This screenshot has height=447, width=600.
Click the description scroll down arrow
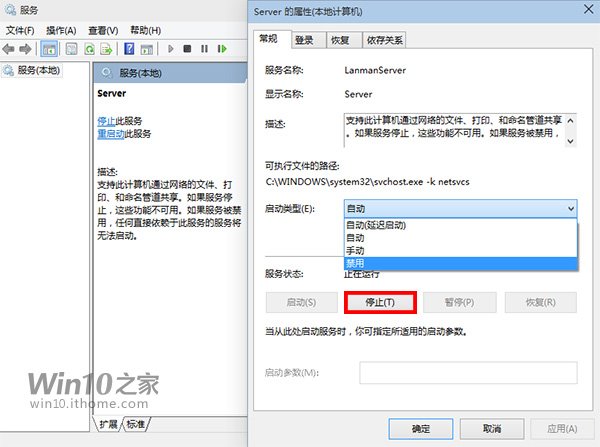tap(570, 141)
